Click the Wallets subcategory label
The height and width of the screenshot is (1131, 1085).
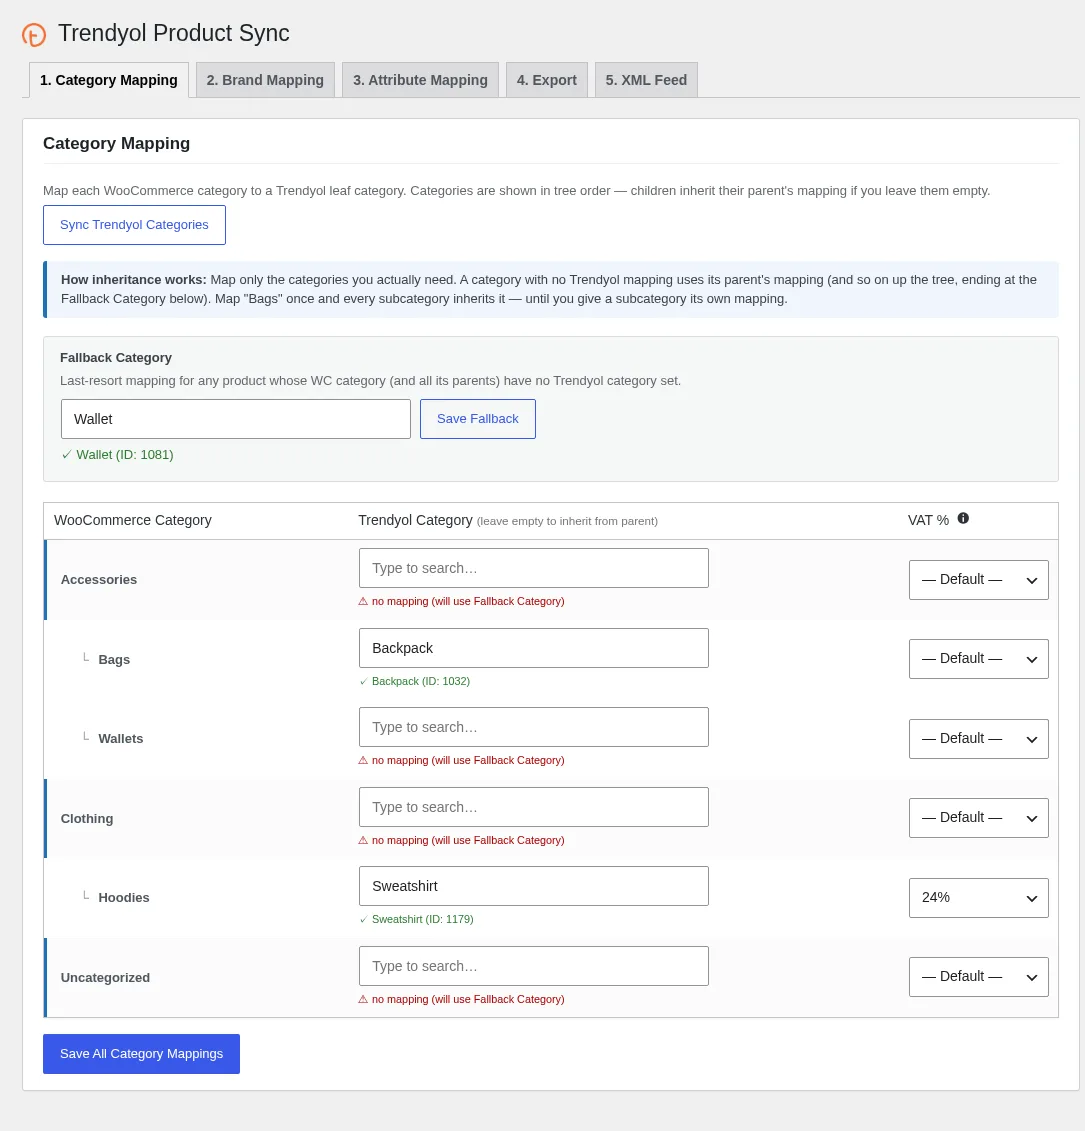pyautogui.click(x=120, y=739)
